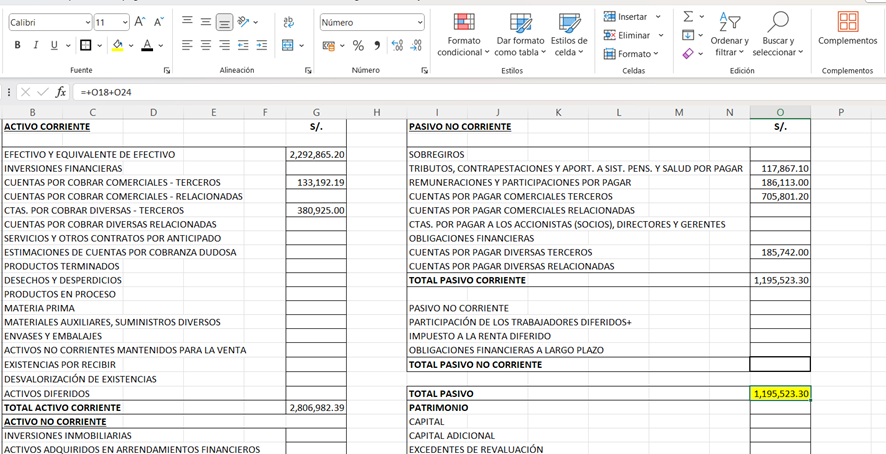886x454 pixels.
Task: Select TOTAL PASIVO value 1,195,523.30 highlighted yellow
Action: [780, 394]
